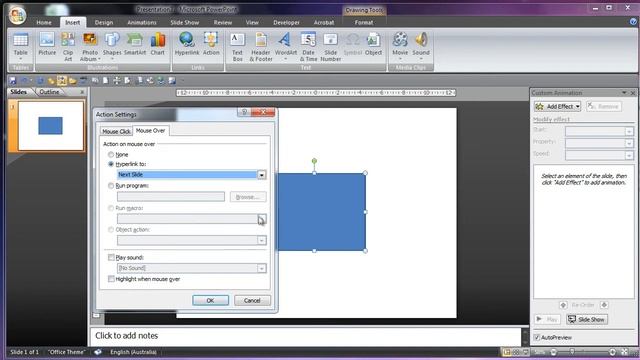The image size is (640, 360).
Task: Select slide 1 thumbnail
Action: 51,126
